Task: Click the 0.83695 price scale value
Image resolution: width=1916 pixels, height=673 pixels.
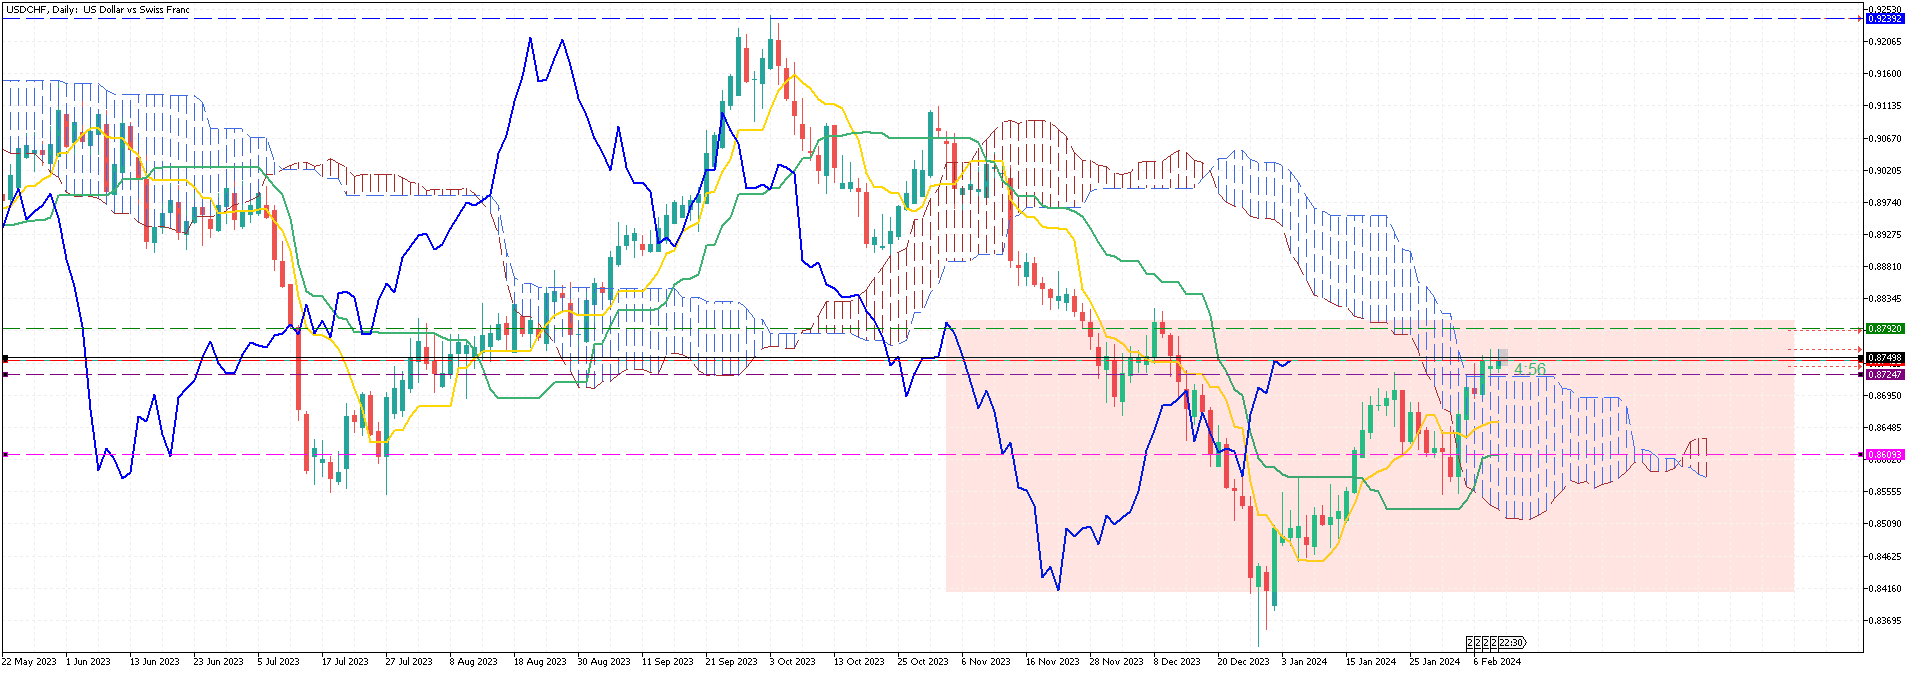Action: [x=1887, y=620]
